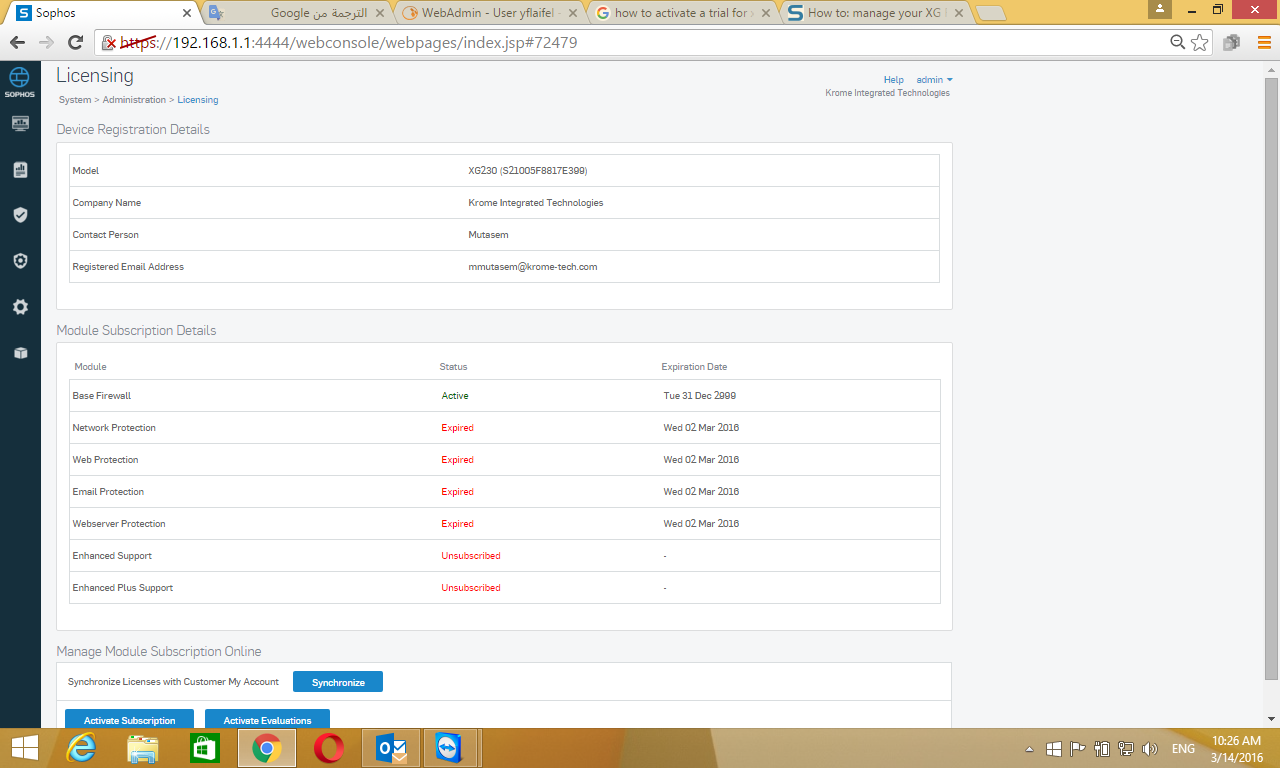Switch to Chrome in taskbar
Viewport: 1280px width, 768px height.
pos(267,748)
